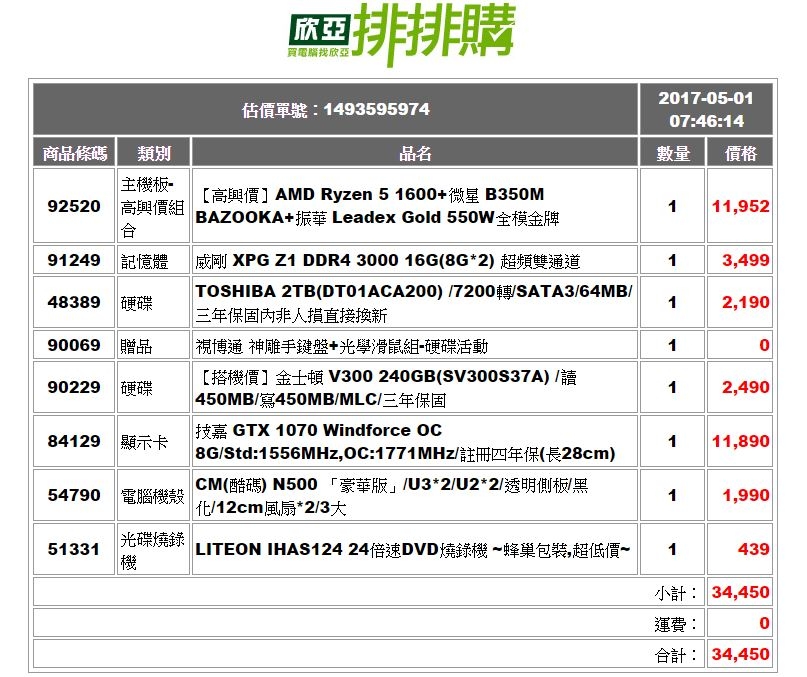Click quantity 1 in the 電腦機殼 row
This screenshot has width=807, height=677.
672,496
